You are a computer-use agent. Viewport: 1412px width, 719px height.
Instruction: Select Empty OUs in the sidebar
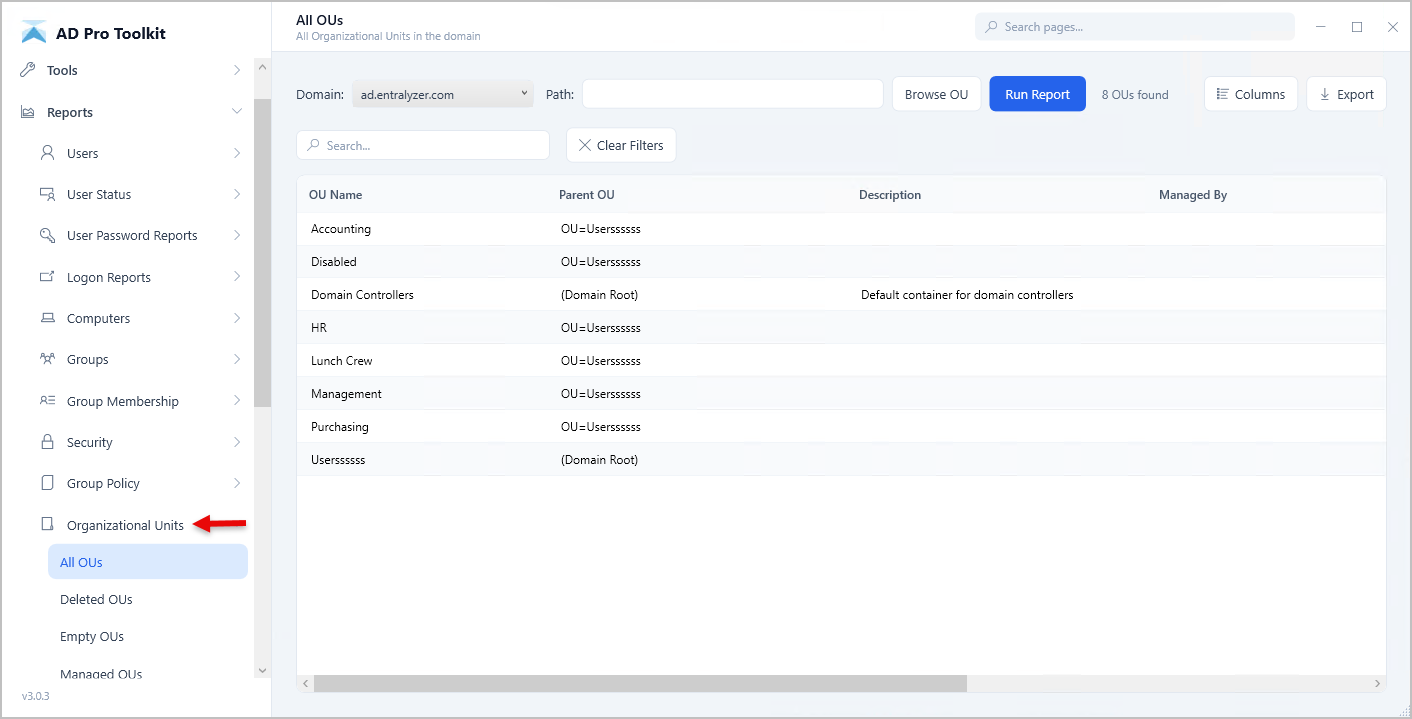tap(92, 637)
